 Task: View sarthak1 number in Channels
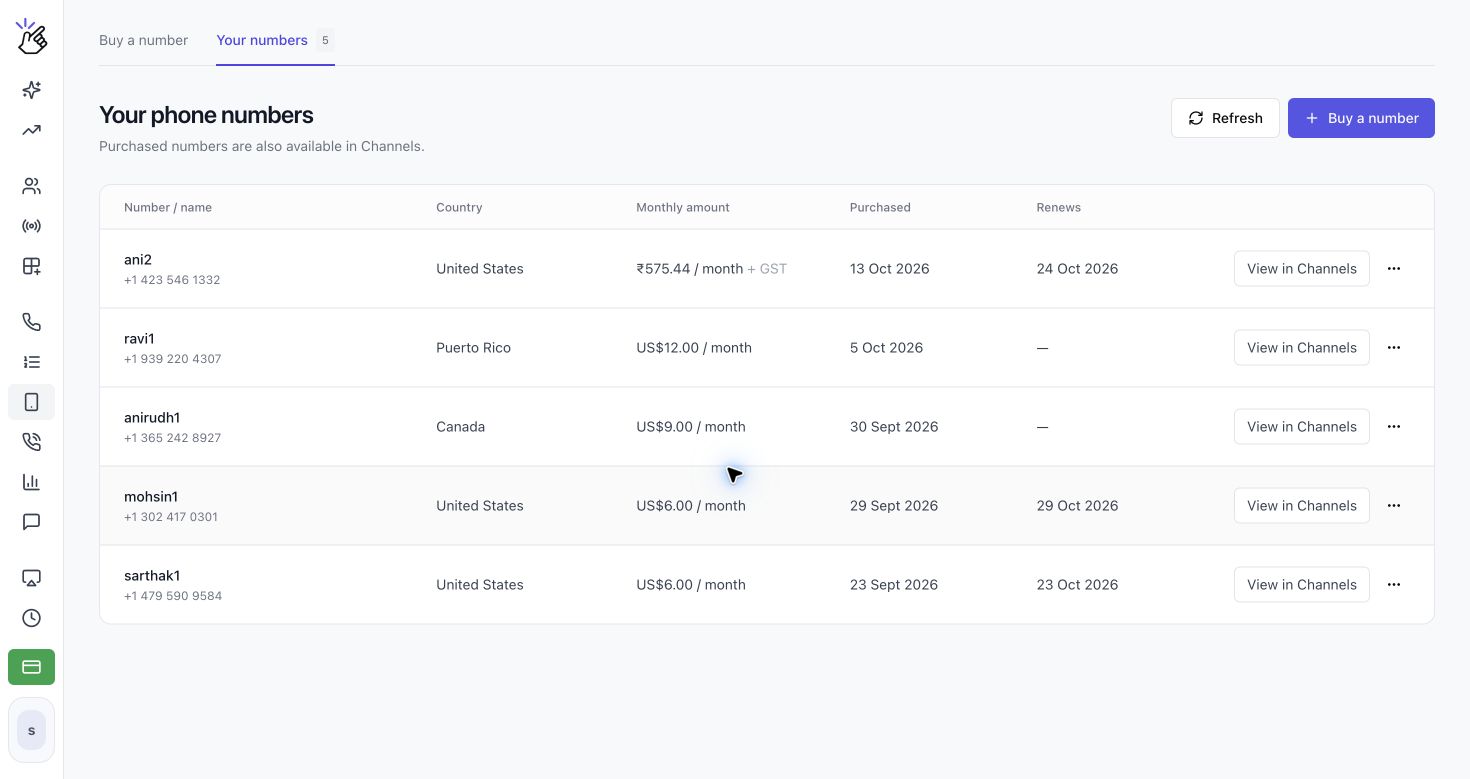coord(1301,584)
